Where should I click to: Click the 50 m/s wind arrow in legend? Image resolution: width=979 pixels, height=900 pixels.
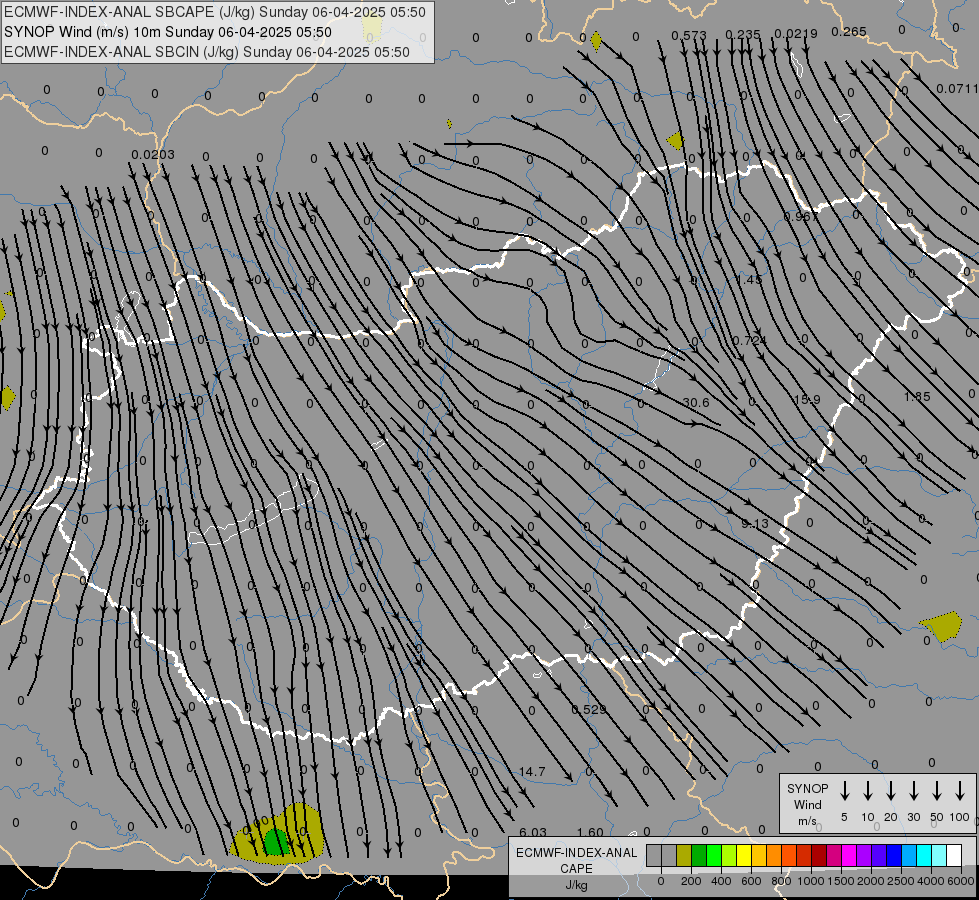click(937, 791)
